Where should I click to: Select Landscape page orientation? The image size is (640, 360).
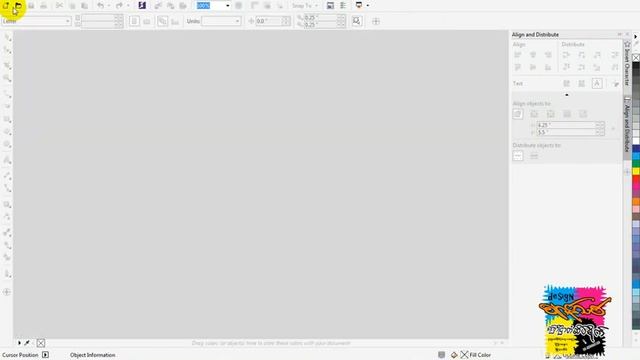tap(147, 21)
